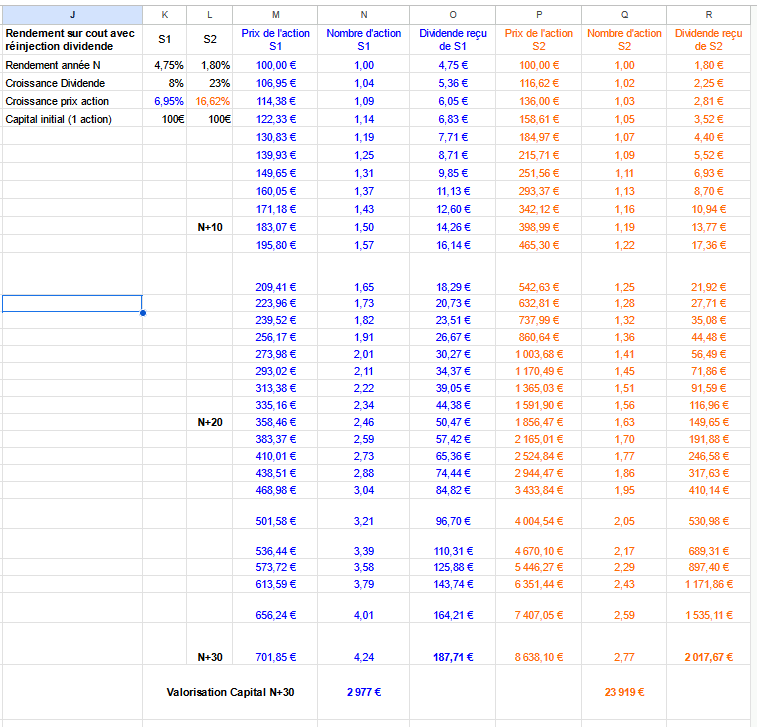Click the 149,65 € dividend cell in S2
The width and height of the screenshot is (757, 727).
[x=709, y=422]
